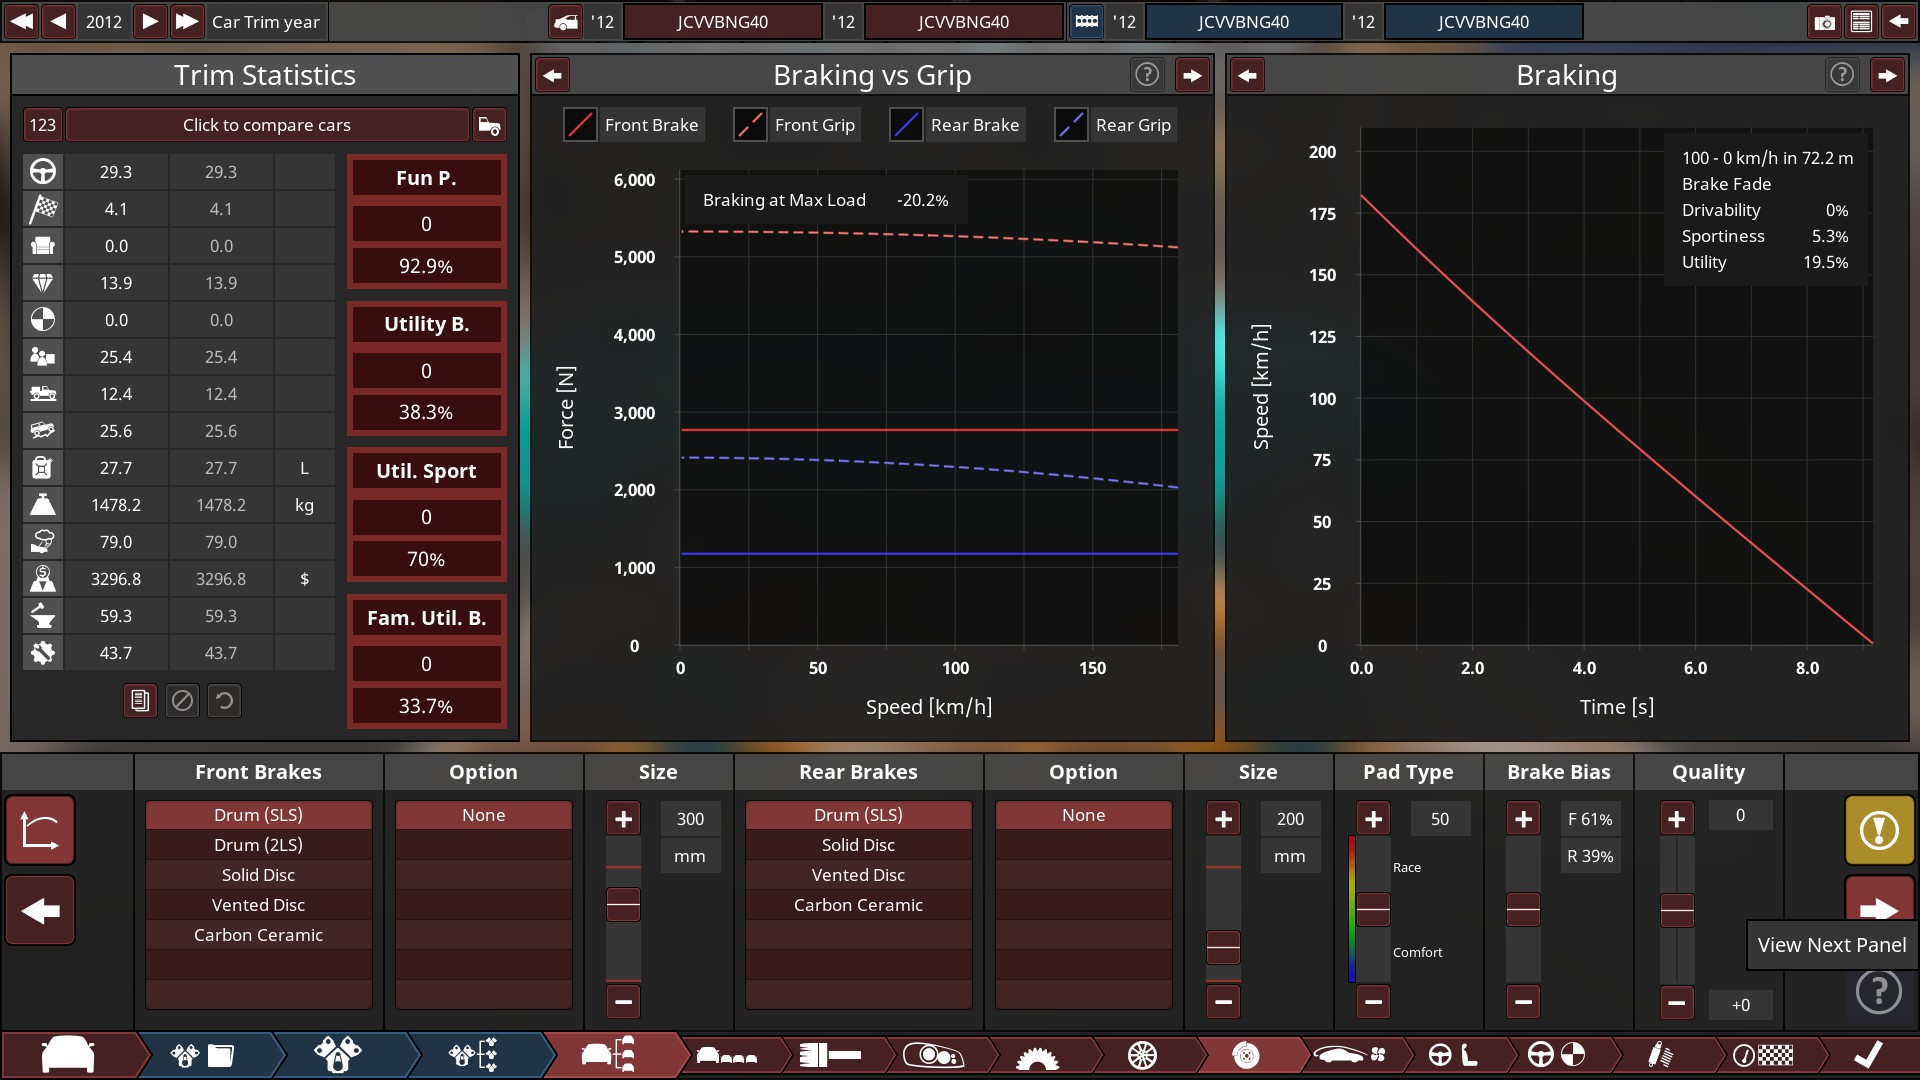Increase front brake size with plus
The width and height of the screenshot is (1920, 1080).
pyautogui.click(x=623, y=819)
